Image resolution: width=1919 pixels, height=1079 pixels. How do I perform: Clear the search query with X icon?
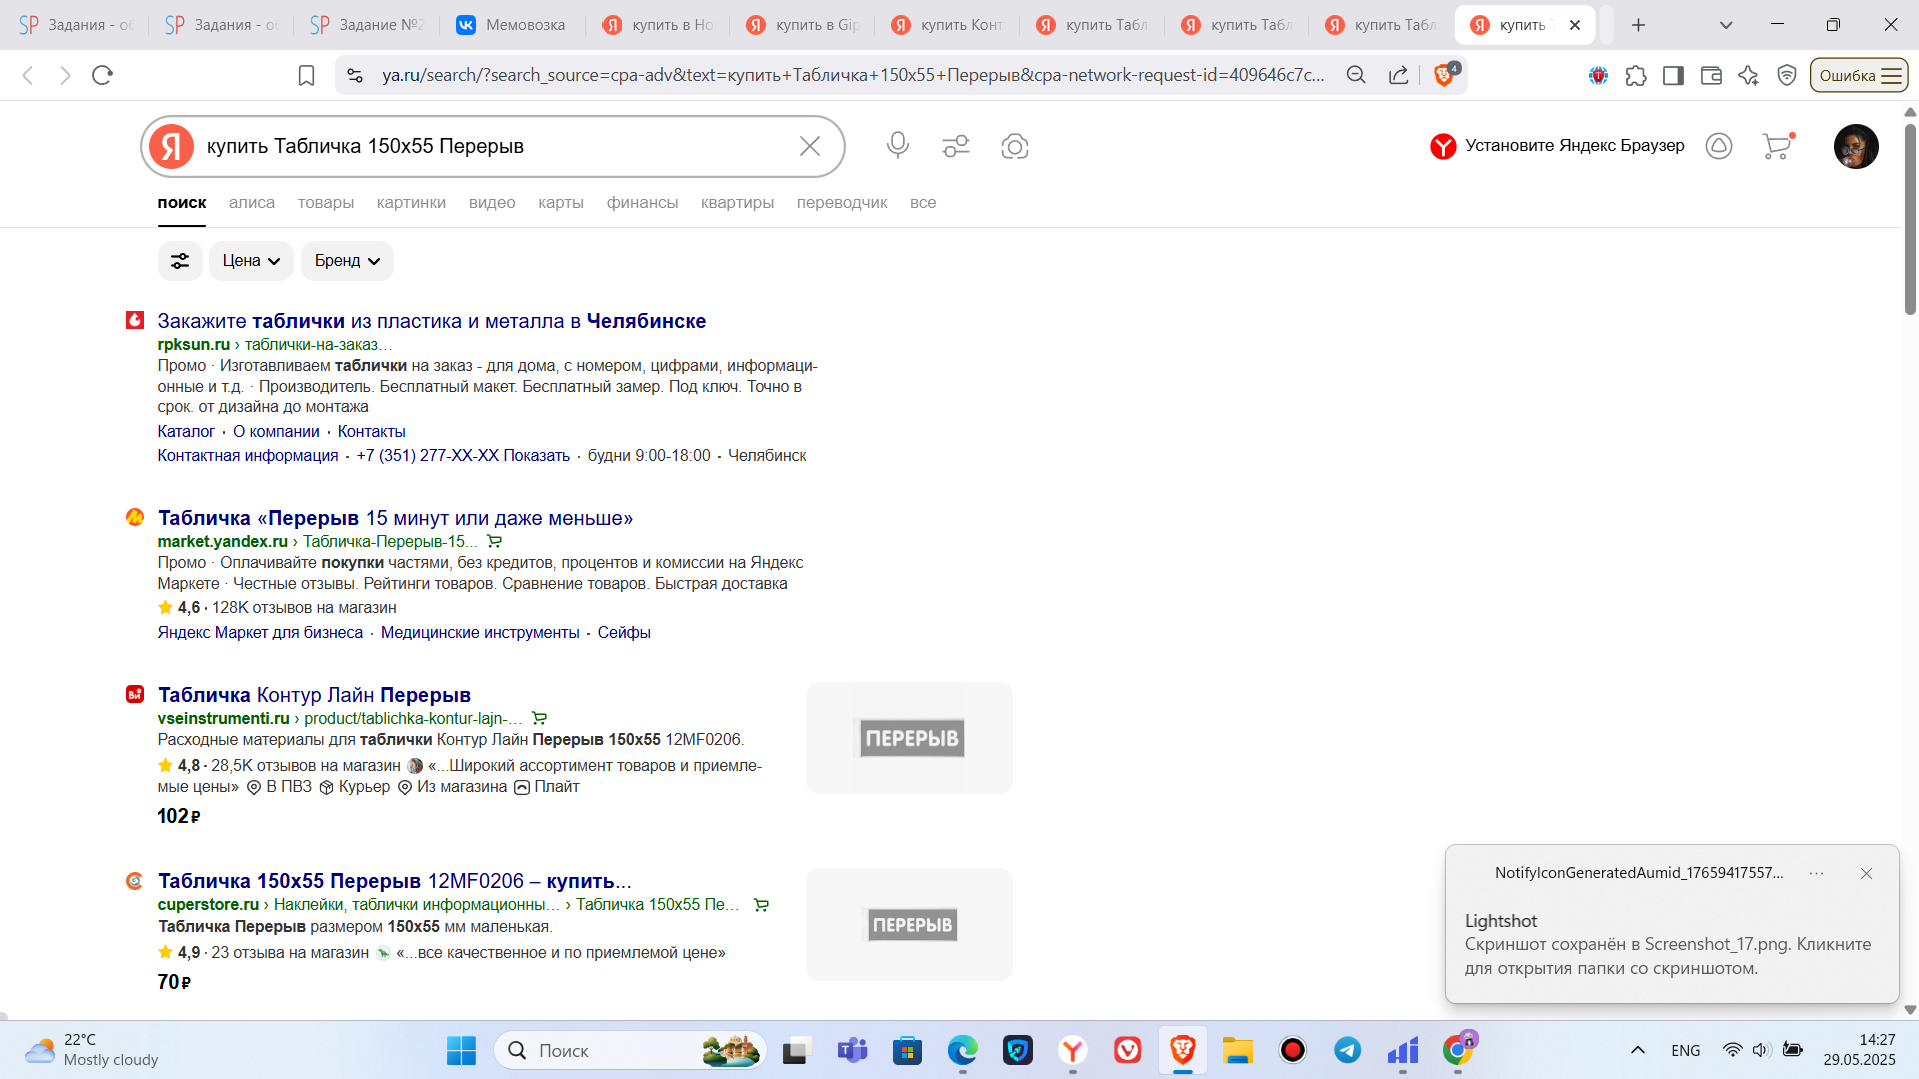tap(810, 146)
